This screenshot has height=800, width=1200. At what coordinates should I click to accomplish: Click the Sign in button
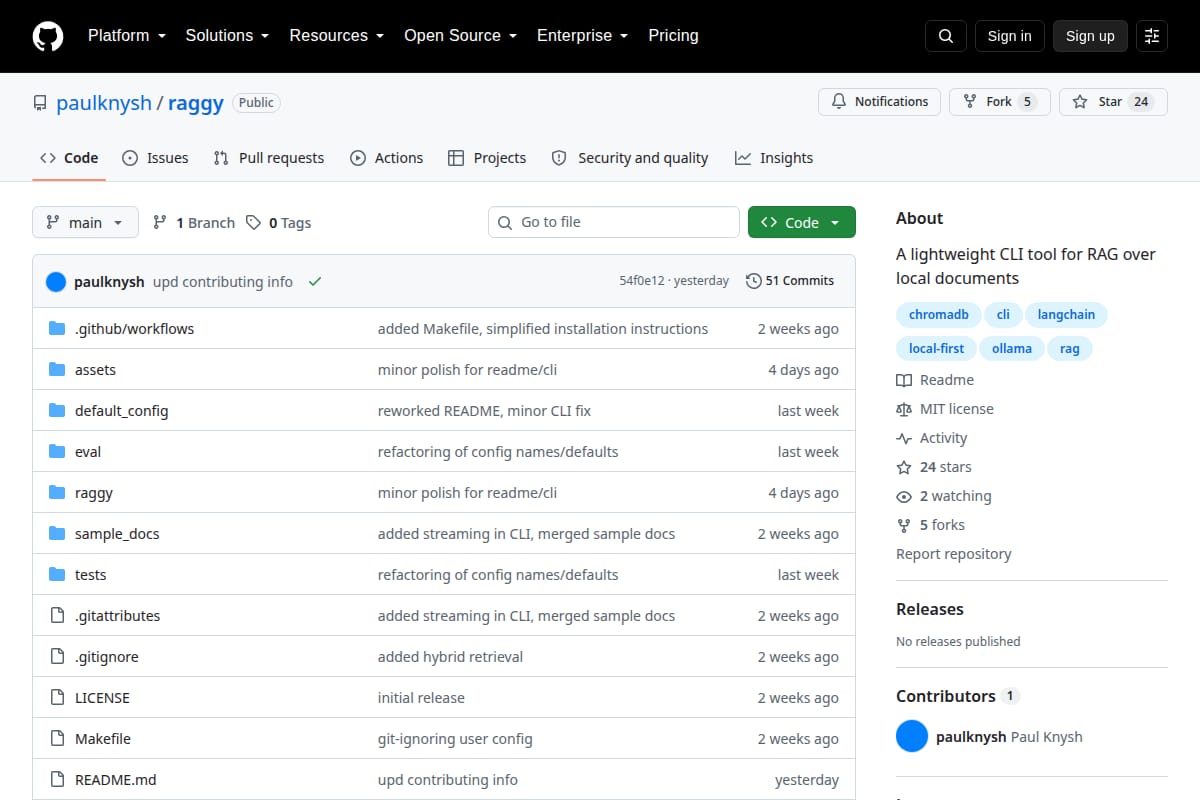(x=1009, y=36)
